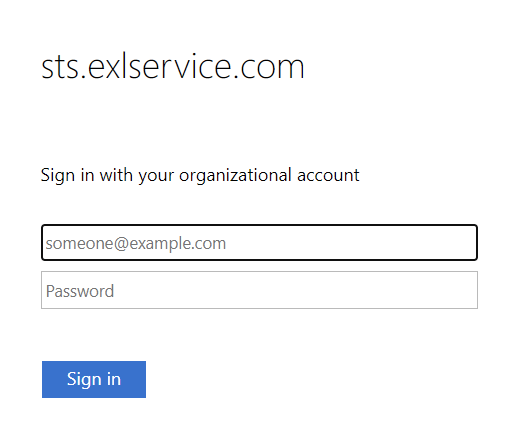Place cursor in the Password box
The height and width of the screenshot is (436, 515).
click(x=259, y=290)
